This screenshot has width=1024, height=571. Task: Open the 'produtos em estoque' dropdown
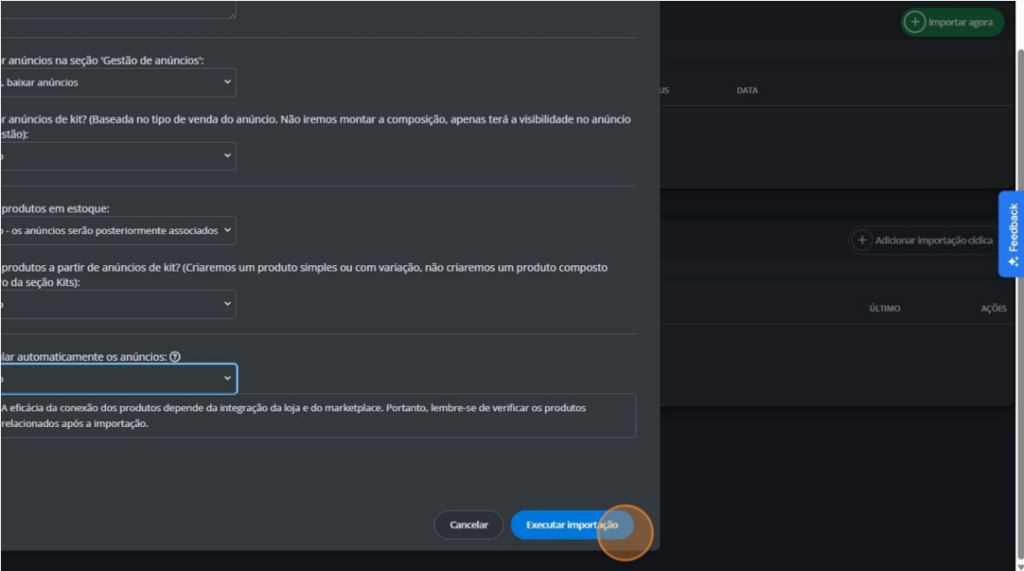click(x=118, y=230)
